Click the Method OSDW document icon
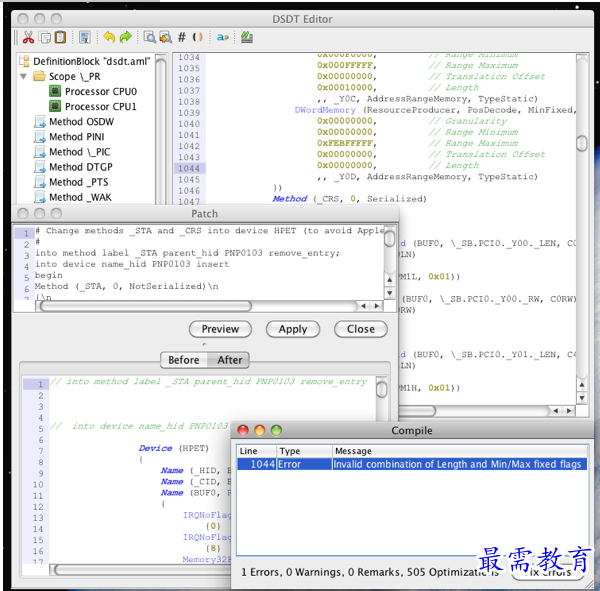Viewport: 600px width, 591px height. click(40, 122)
